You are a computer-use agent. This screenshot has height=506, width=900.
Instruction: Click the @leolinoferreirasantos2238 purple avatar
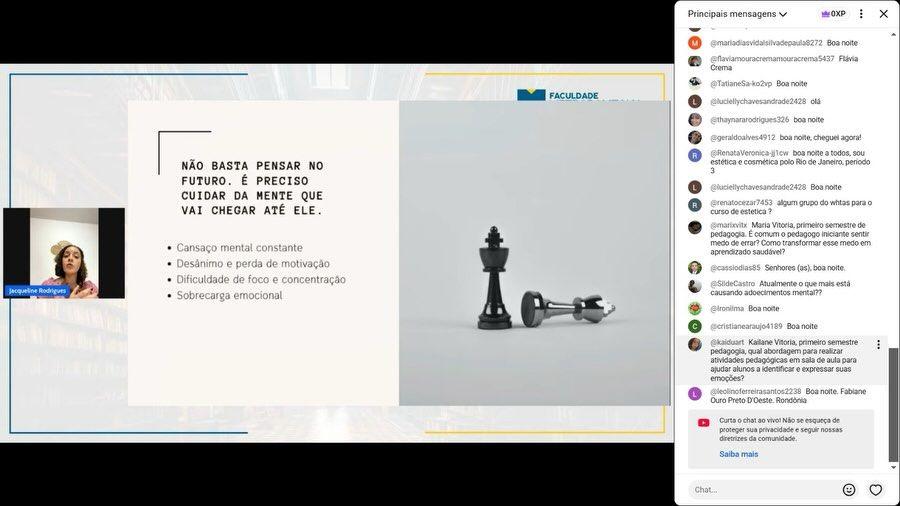[695, 393]
